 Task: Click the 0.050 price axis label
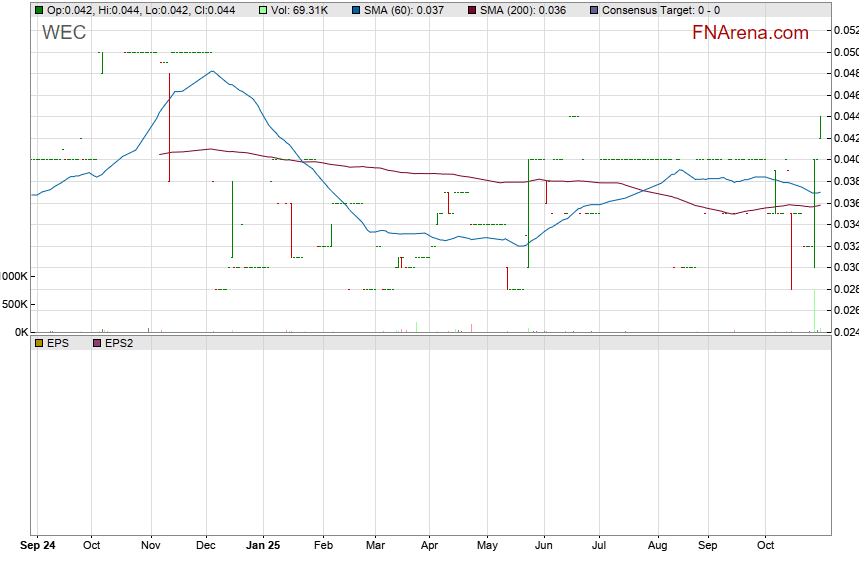tap(845, 52)
